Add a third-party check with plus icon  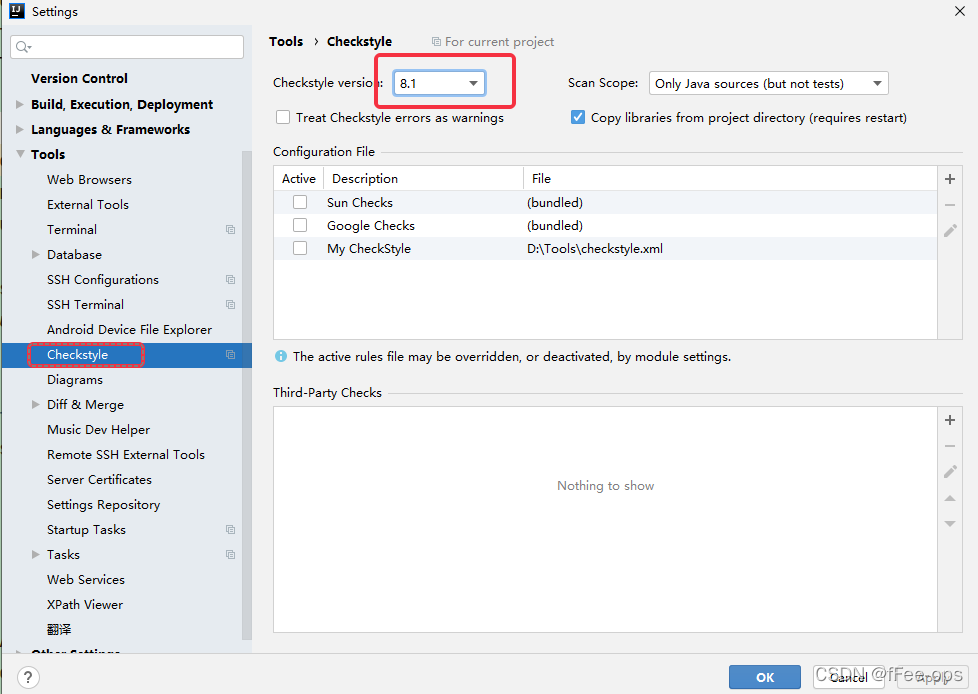[x=949, y=420]
